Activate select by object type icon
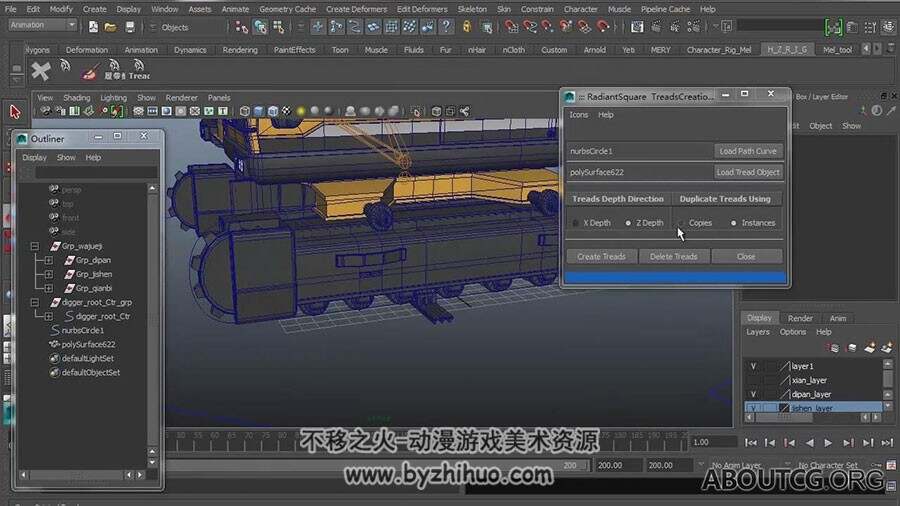This screenshot has height=506, width=900. (x=261, y=27)
